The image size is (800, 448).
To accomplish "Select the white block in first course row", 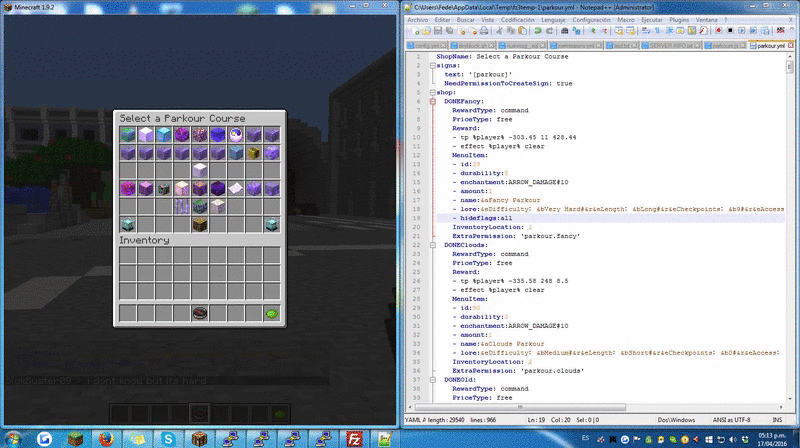I will coord(146,135).
